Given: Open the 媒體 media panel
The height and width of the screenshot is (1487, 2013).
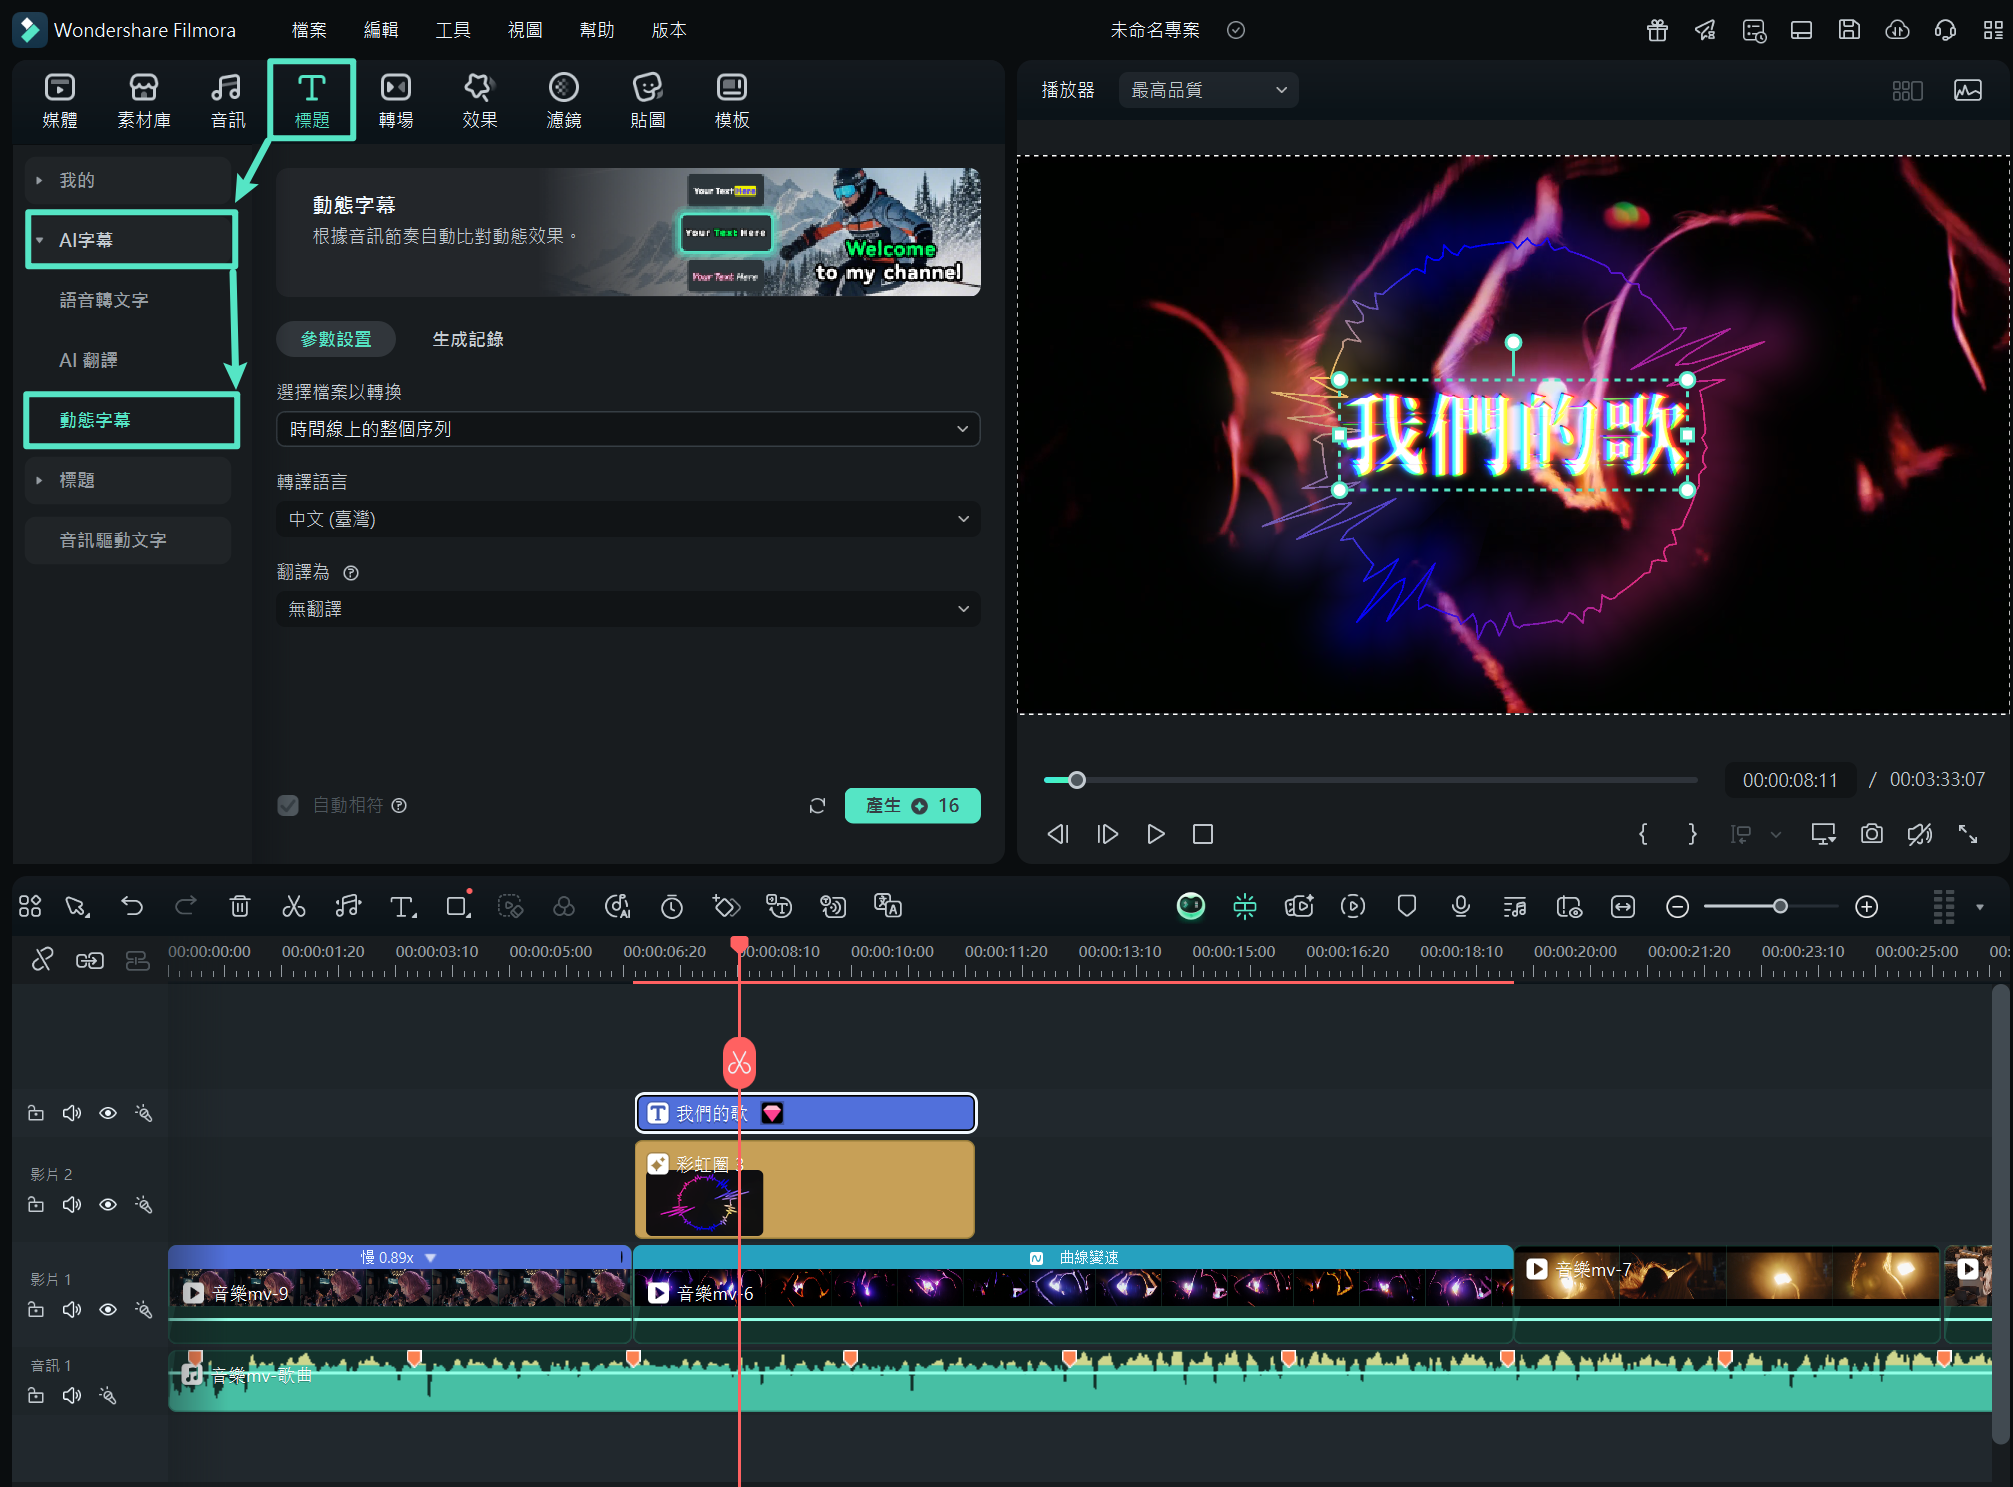Looking at the screenshot, I should click(x=60, y=101).
